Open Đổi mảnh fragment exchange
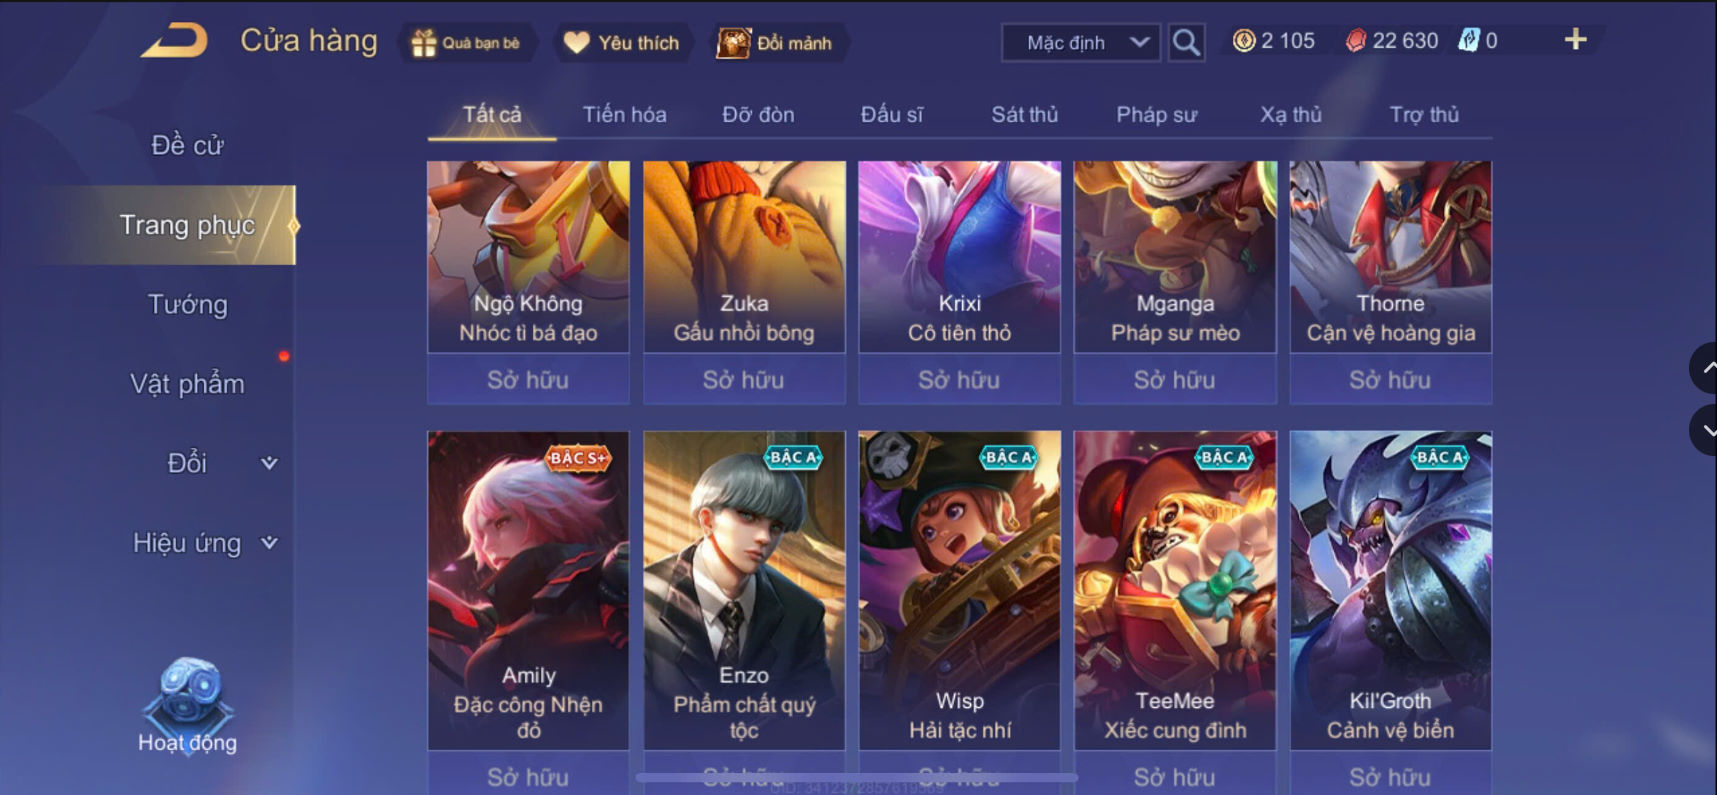1717x795 pixels. (x=775, y=43)
